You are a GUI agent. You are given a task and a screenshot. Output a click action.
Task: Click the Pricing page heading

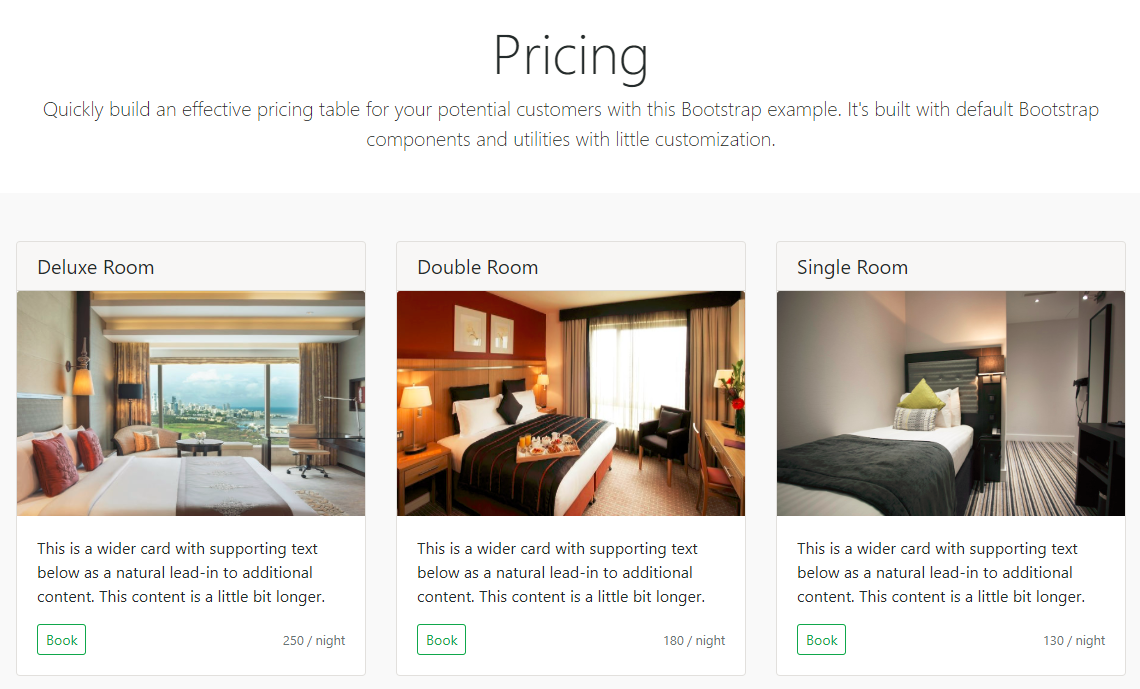(x=570, y=57)
